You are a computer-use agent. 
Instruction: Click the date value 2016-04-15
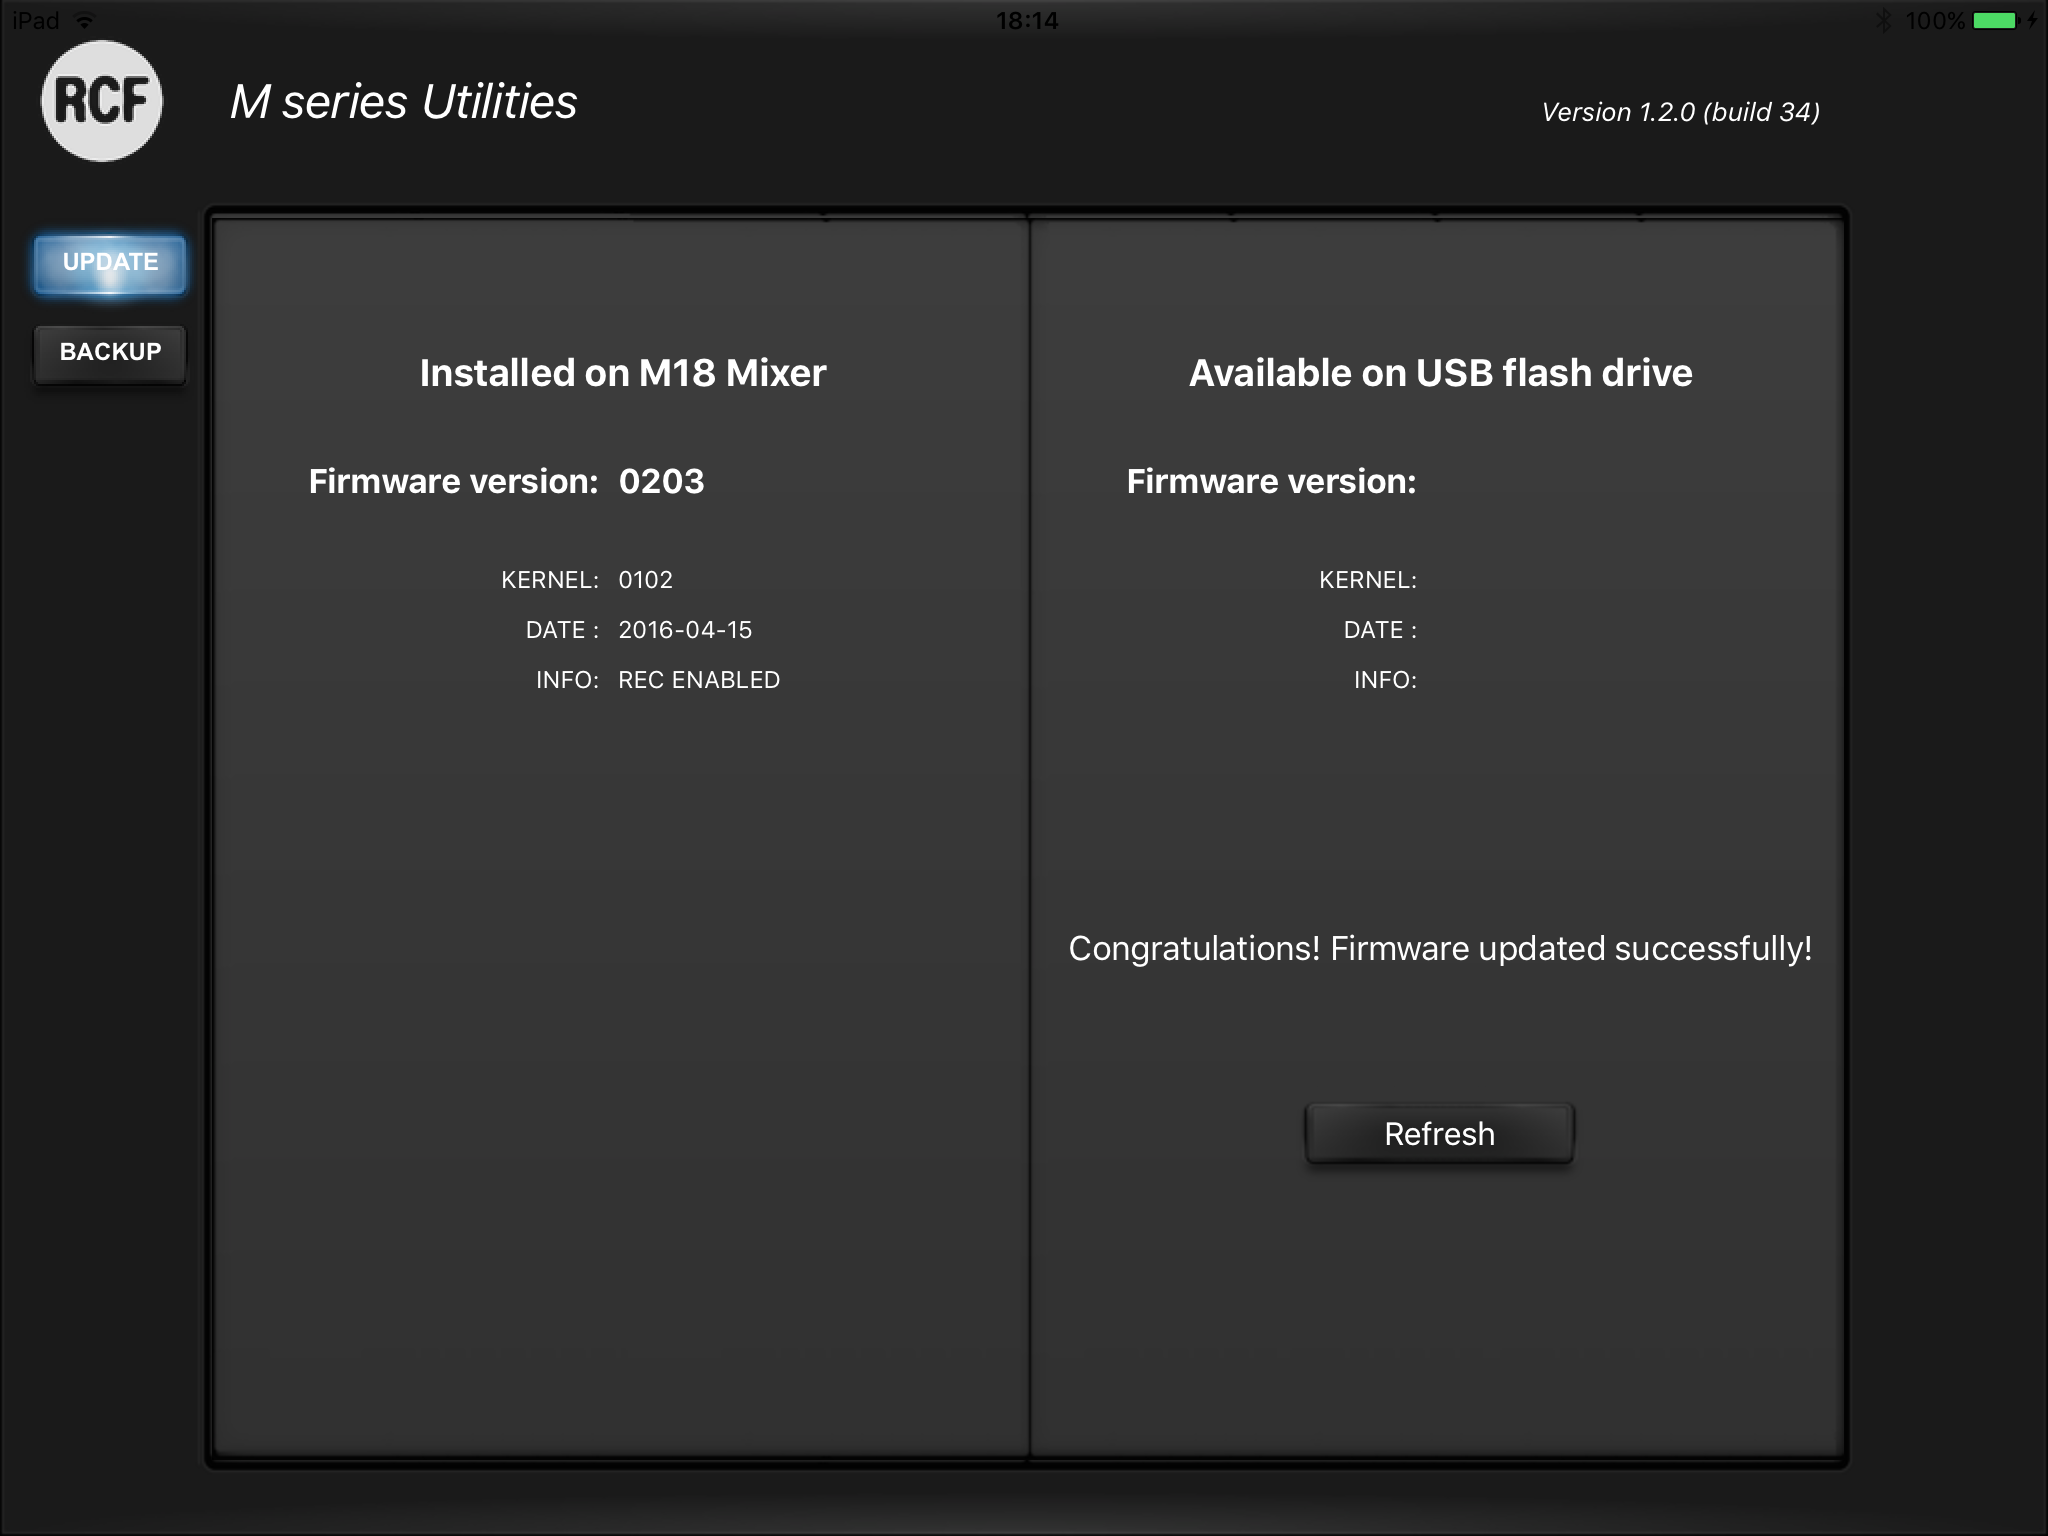[685, 630]
